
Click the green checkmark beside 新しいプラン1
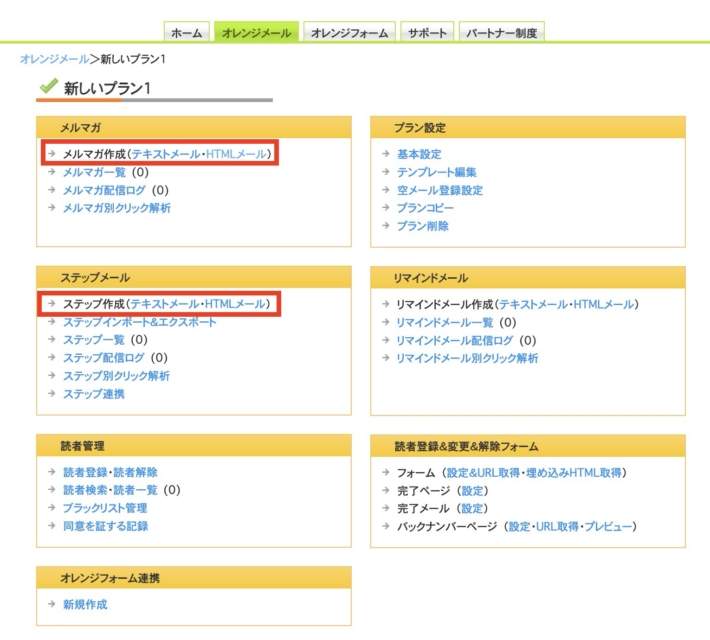coord(48,86)
